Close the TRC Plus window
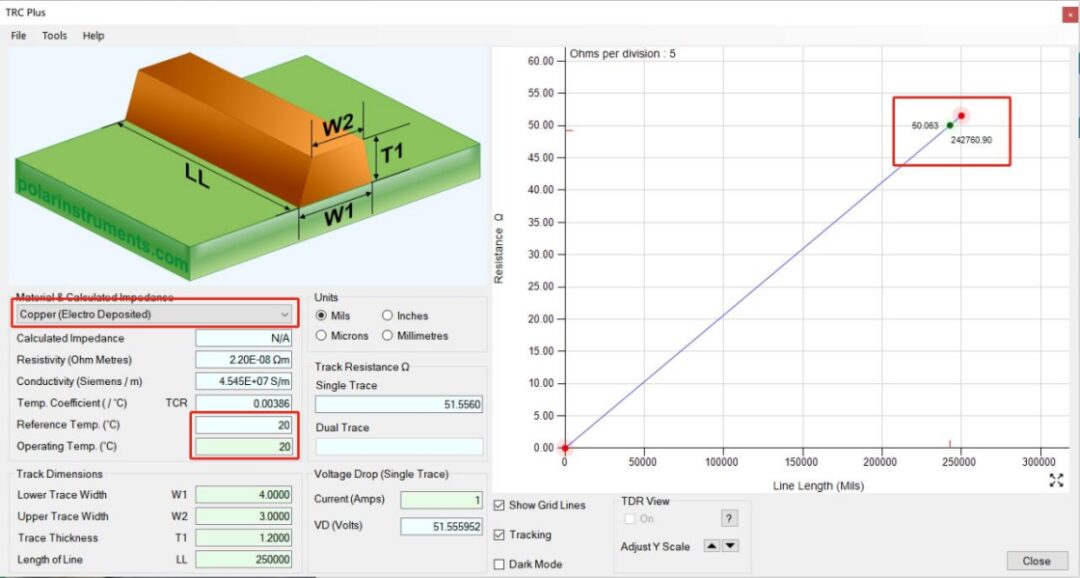 click(1070, 13)
